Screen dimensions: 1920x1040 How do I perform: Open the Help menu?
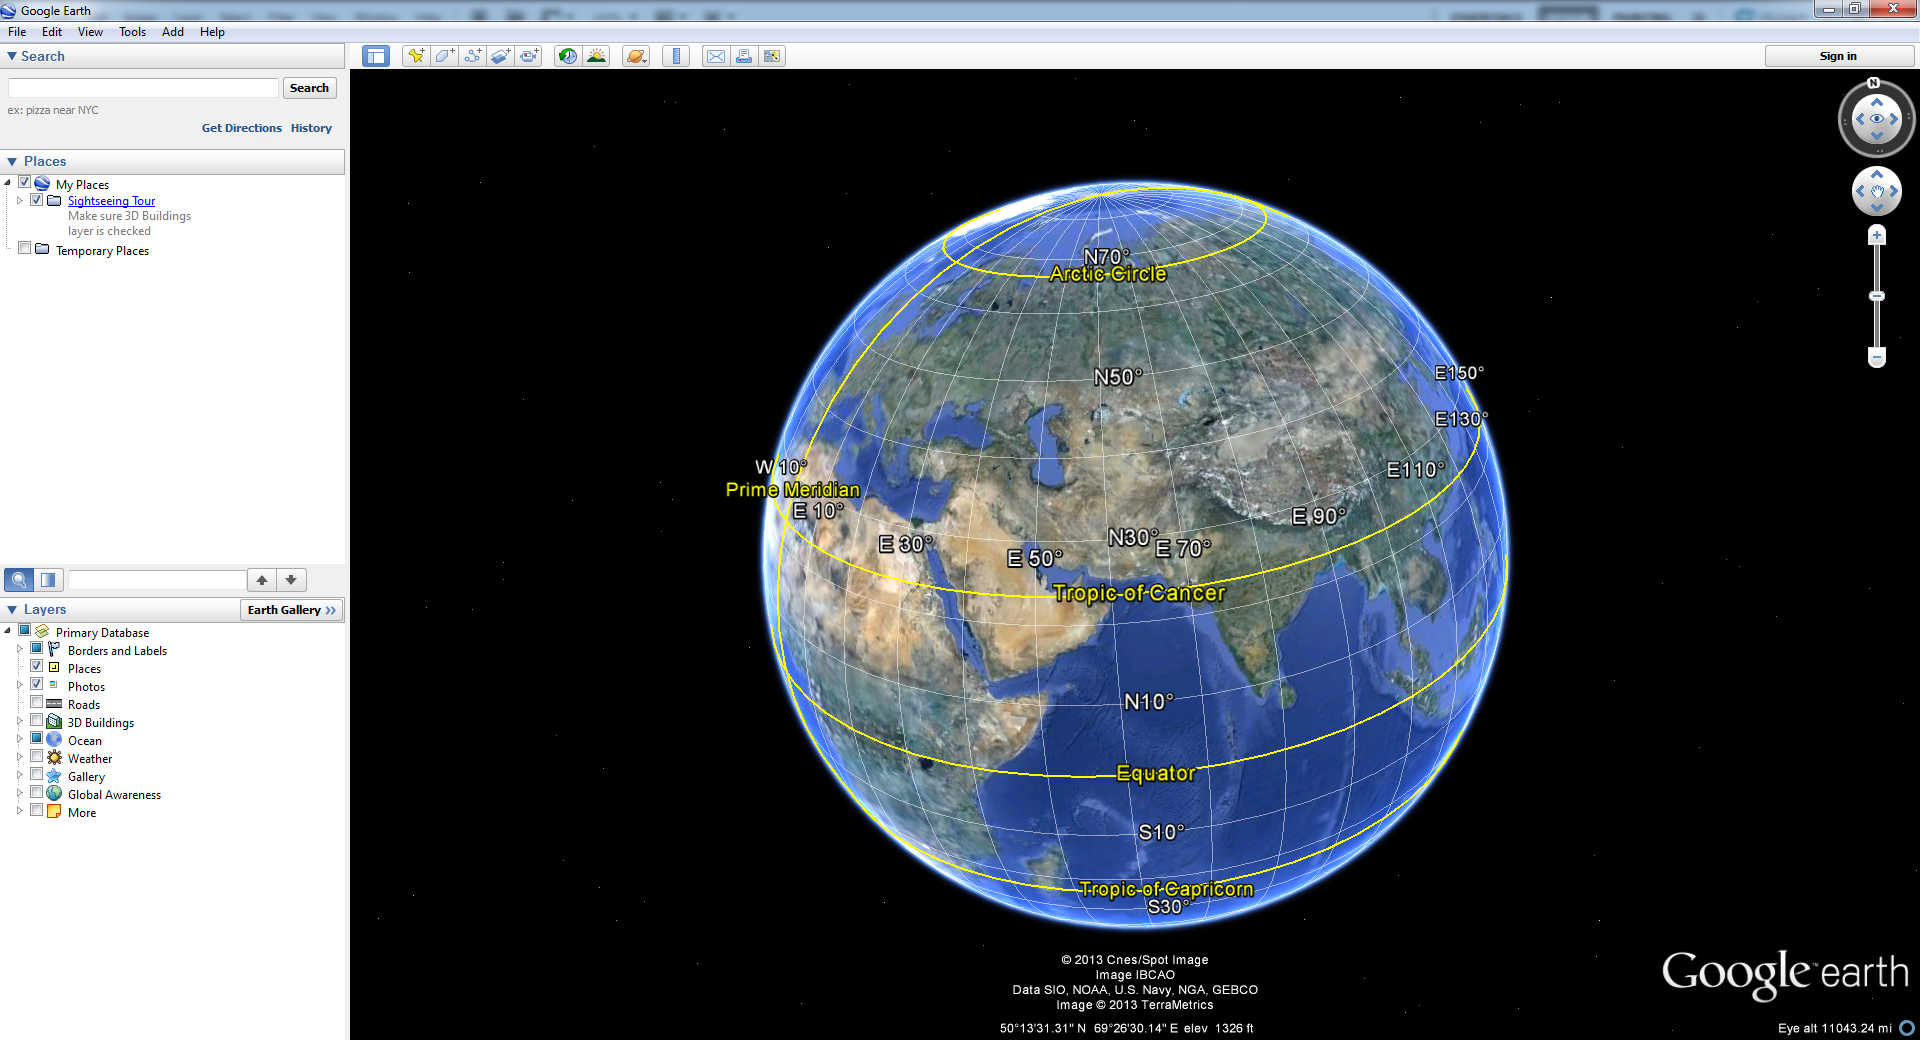212,32
